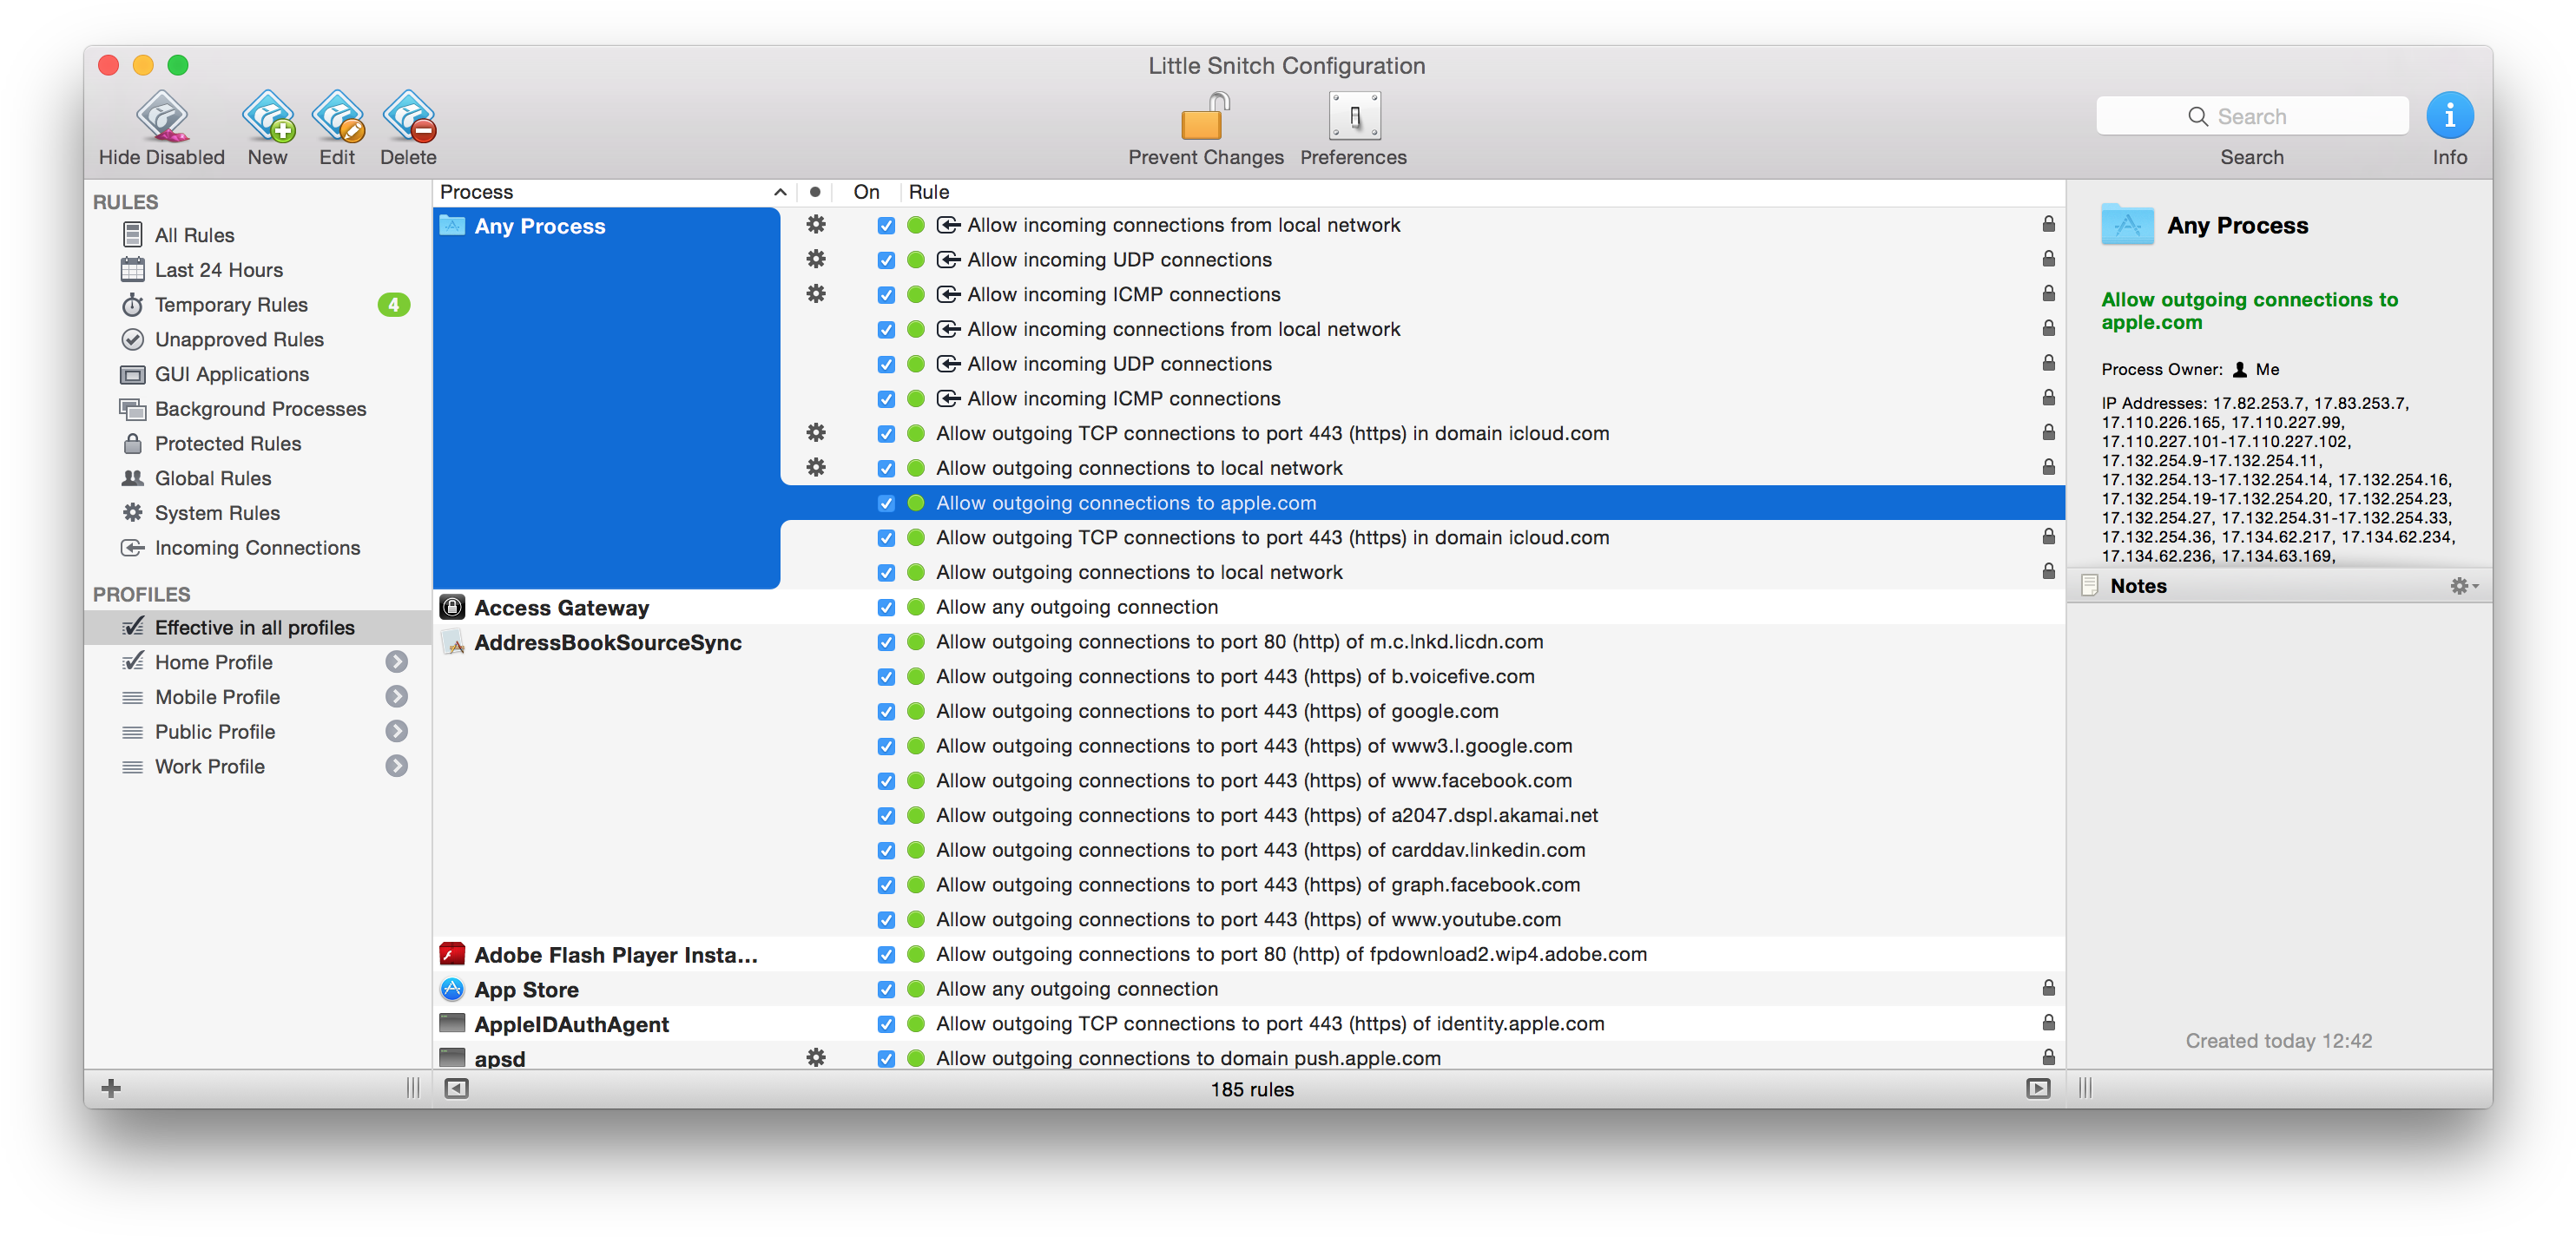Toggle checkbox for App Store rule
This screenshot has width=2576, height=1237.
coord(886,989)
